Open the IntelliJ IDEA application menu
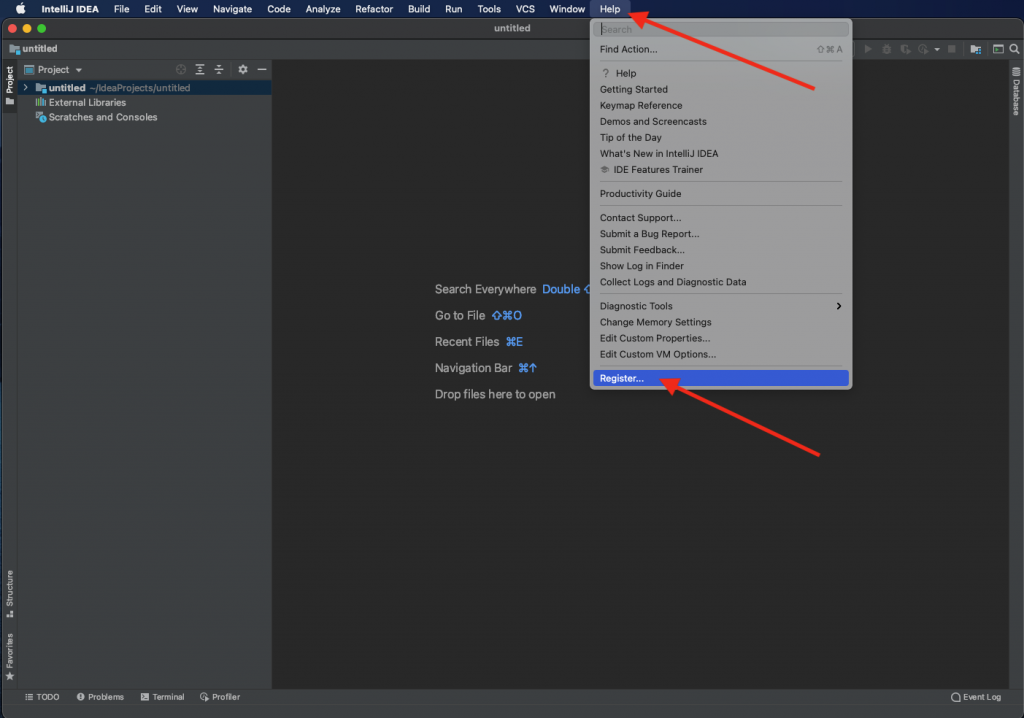 (x=70, y=9)
